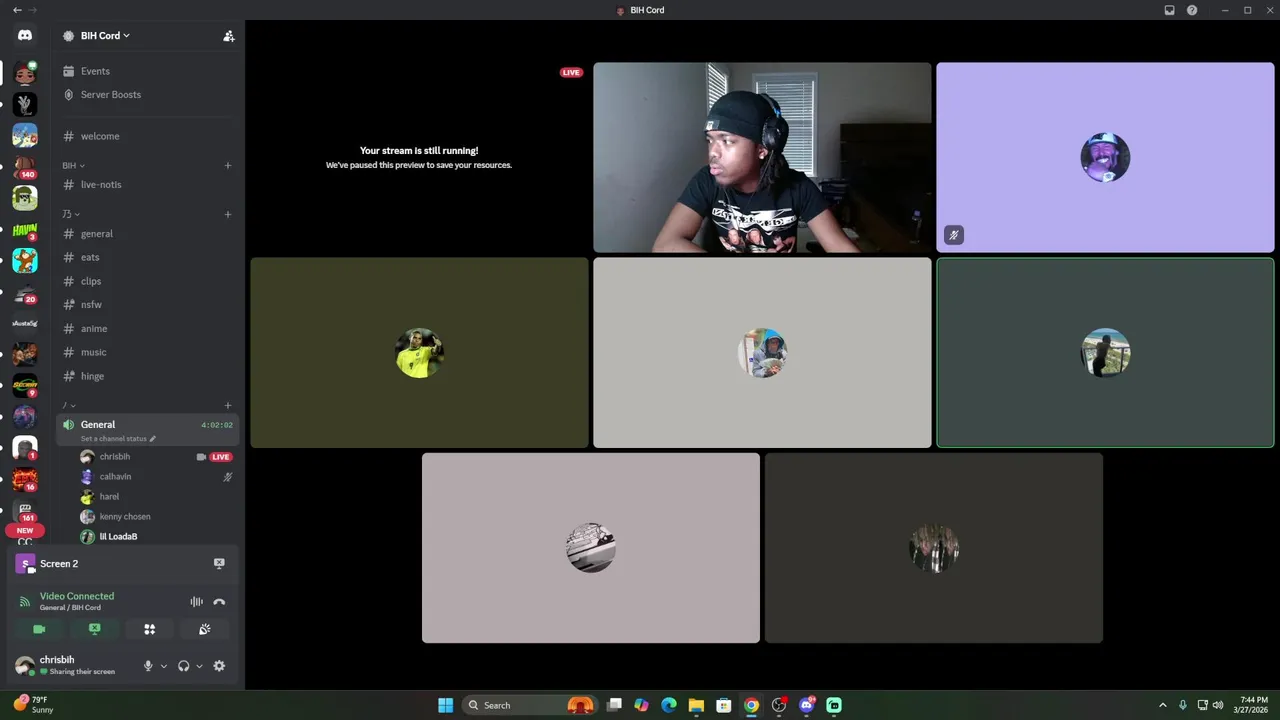
Task: Open the Help icon in title bar
Action: click(x=1192, y=10)
